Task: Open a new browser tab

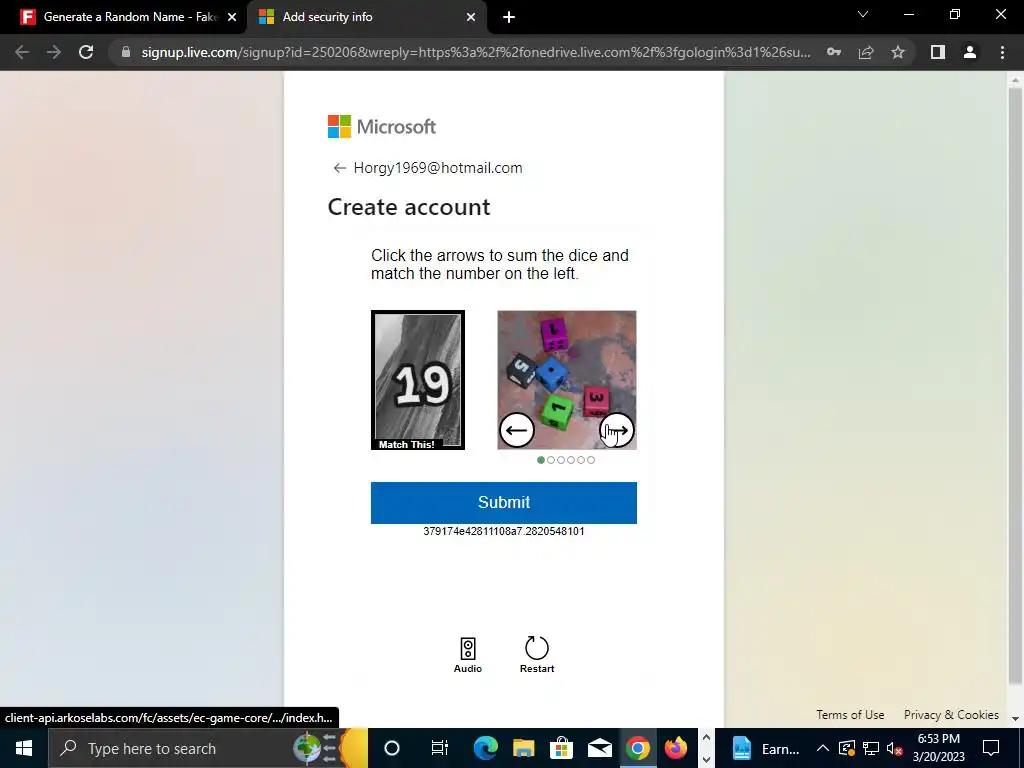Action: [x=509, y=17]
